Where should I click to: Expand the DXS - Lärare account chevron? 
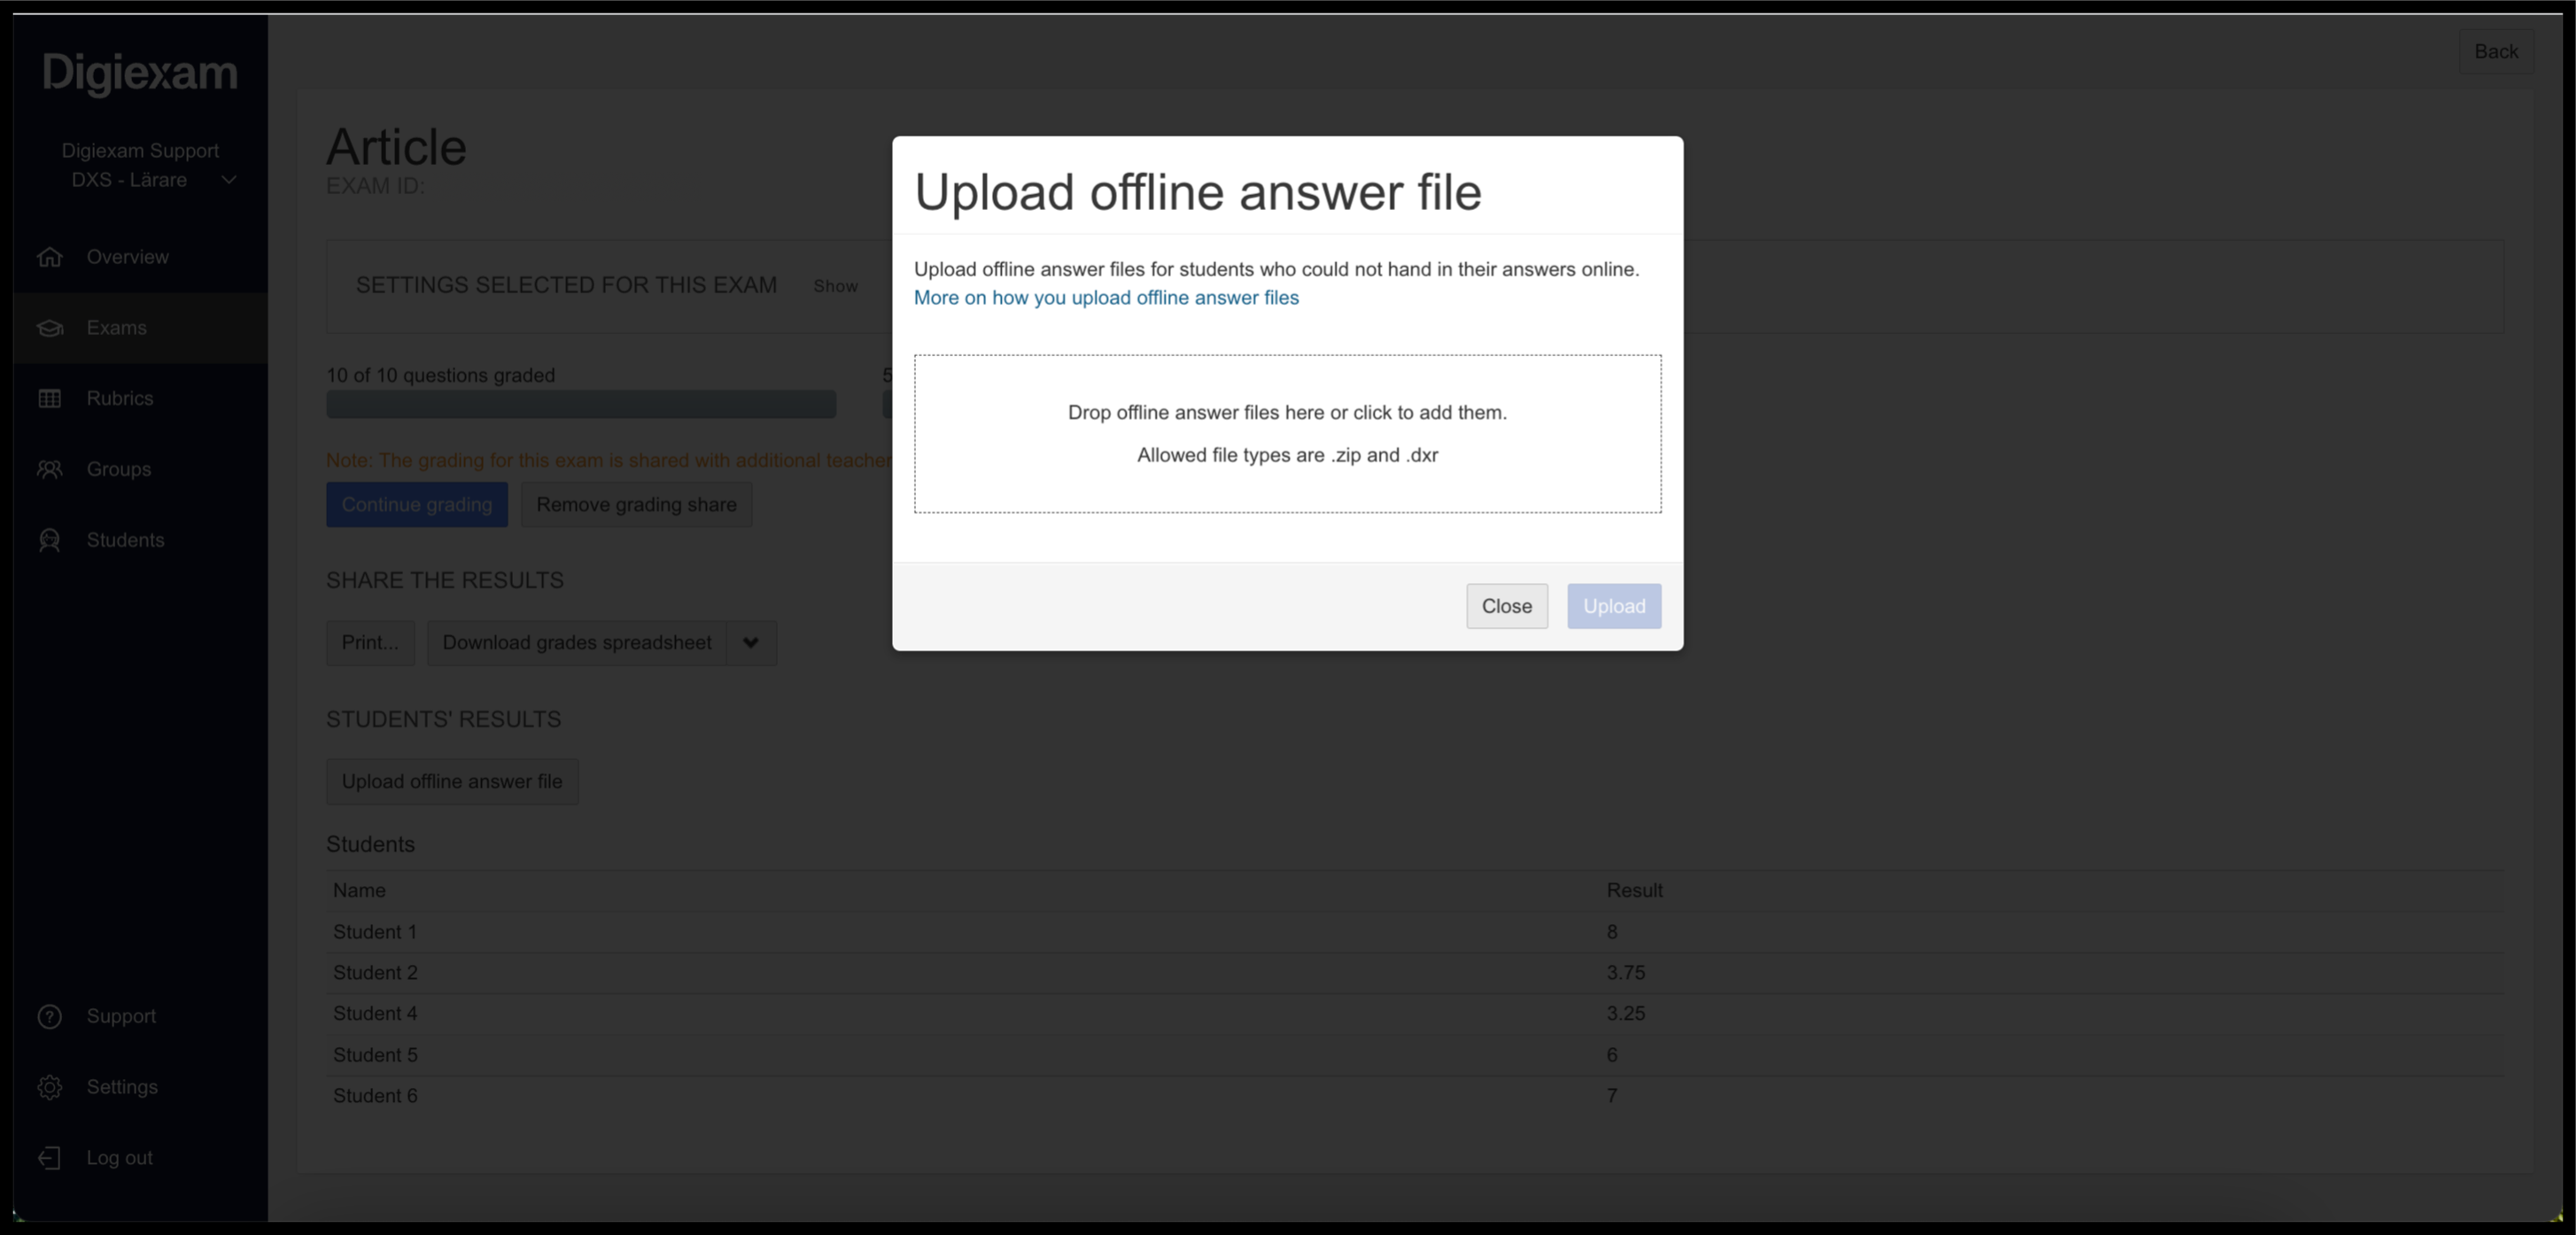pyautogui.click(x=229, y=180)
